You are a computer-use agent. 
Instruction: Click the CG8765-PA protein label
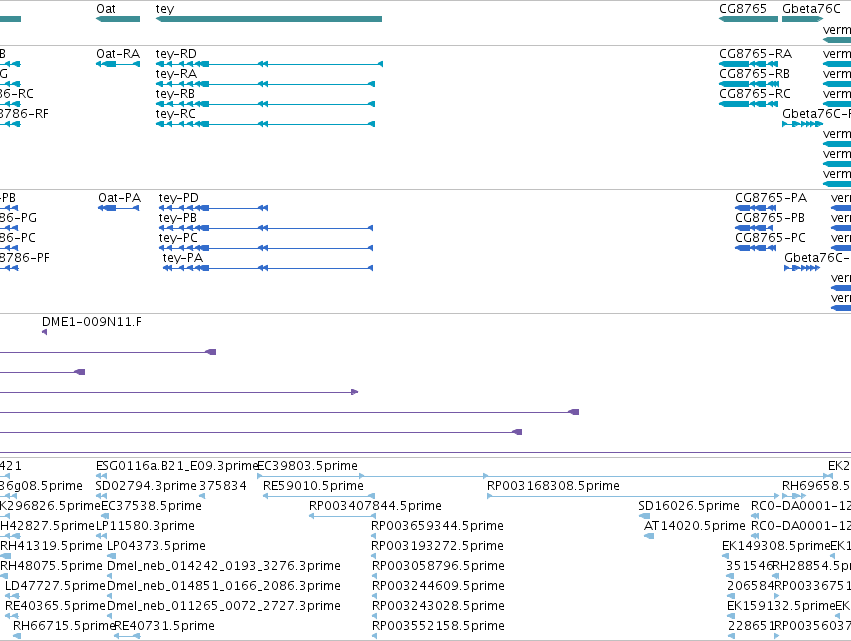771,198
